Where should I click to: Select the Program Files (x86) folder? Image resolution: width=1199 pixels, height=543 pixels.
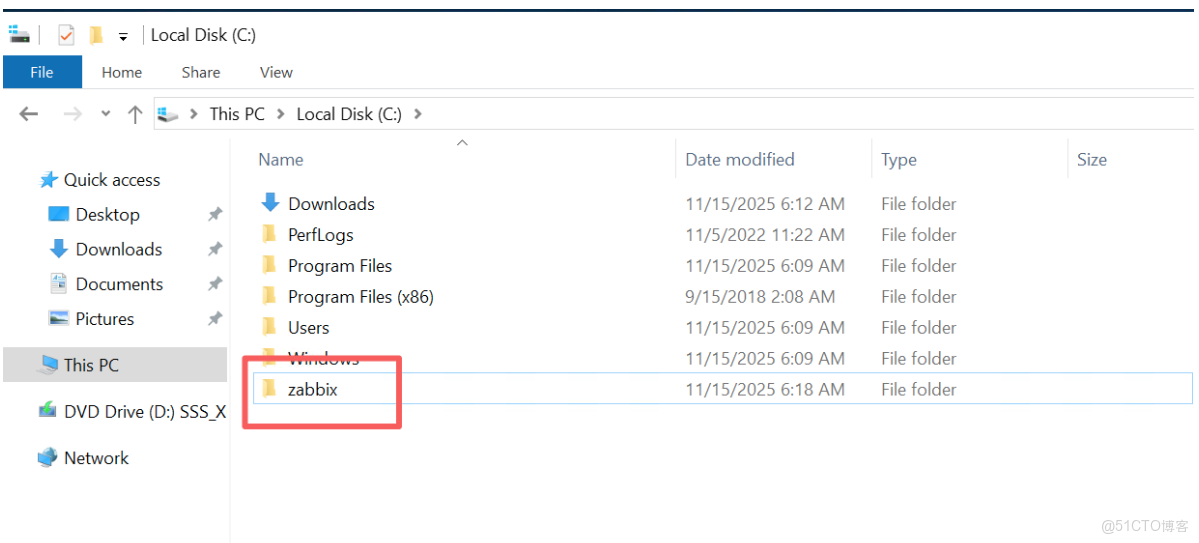(360, 297)
